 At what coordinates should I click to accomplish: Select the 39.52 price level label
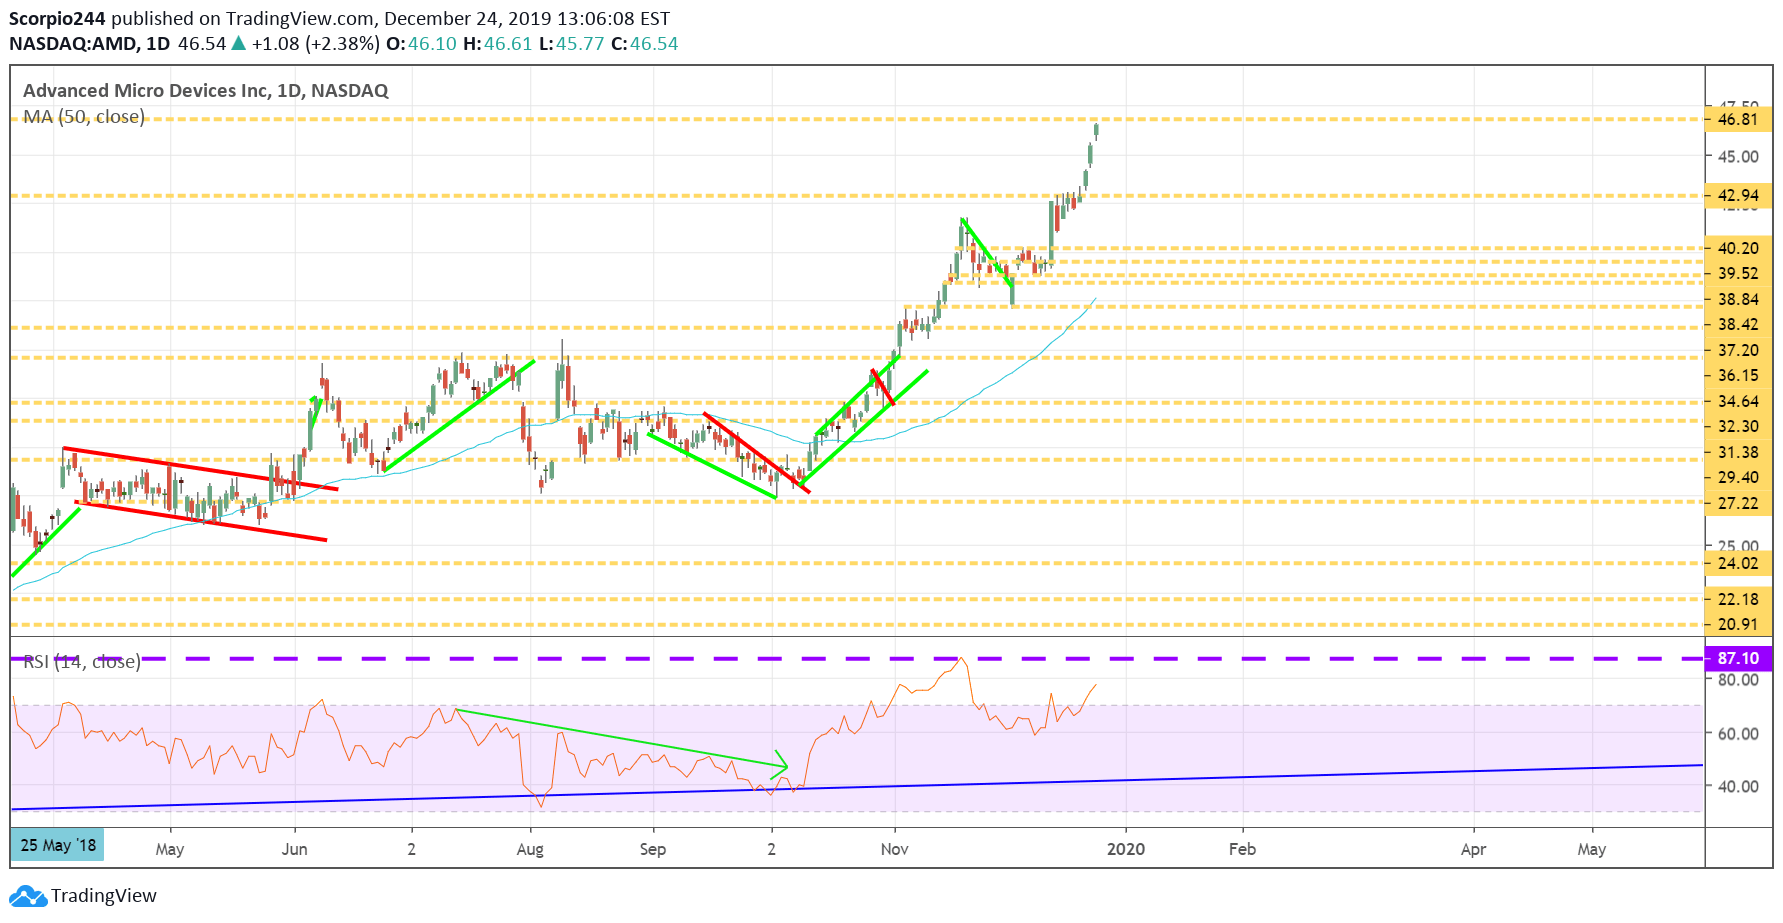pyautogui.click(x=1738, y=274)
